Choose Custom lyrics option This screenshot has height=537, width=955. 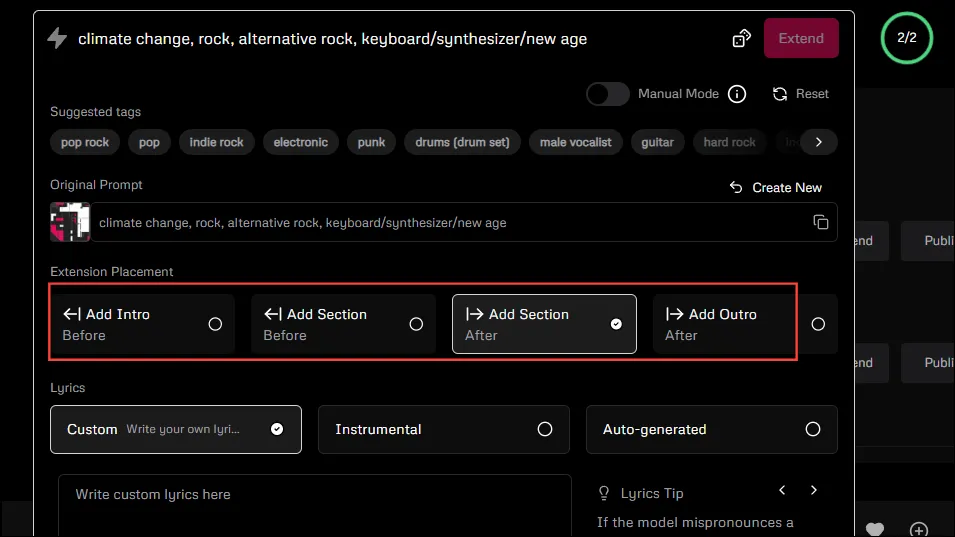pos(175,429)
